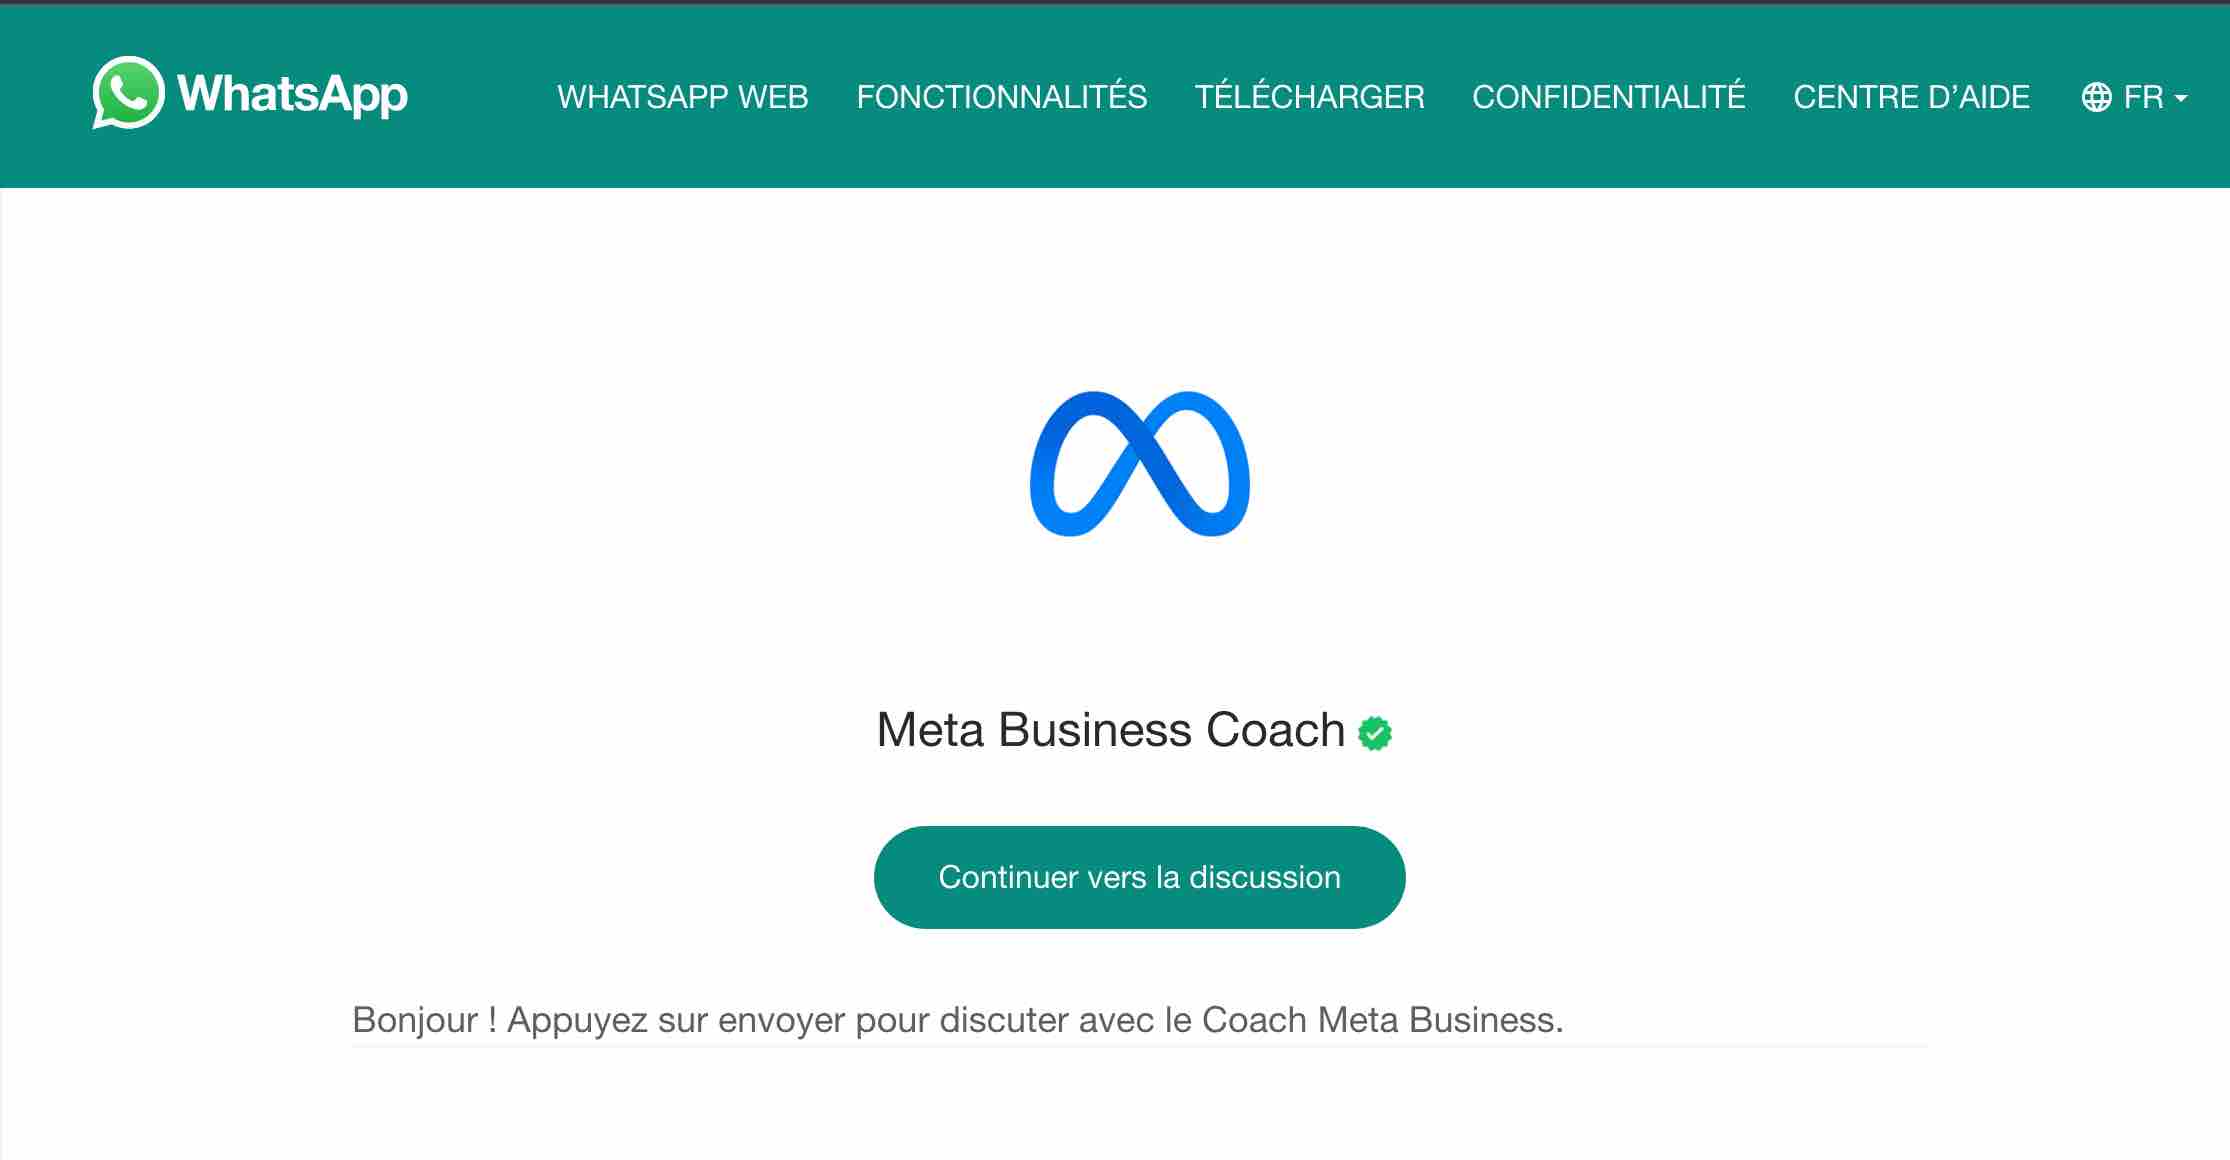Click the WhatsApp speech-bubble phone logo
This screenshot has height=1160, width=2230.
128,93
